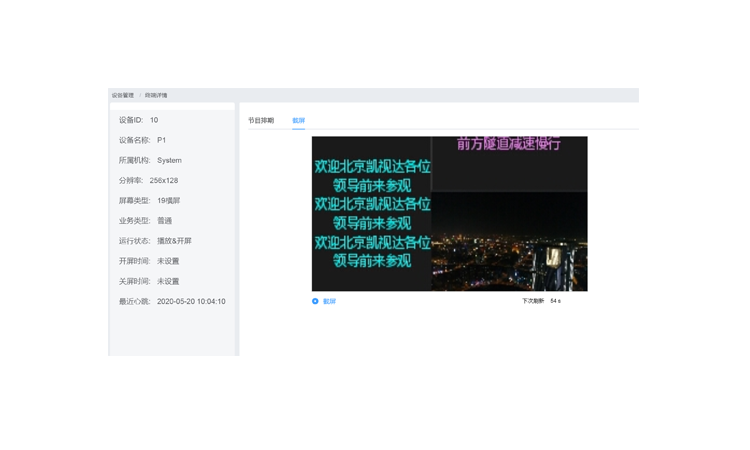750x450 pixels.
Task: Click the 分辨率 value 256x128
Action: pyautogui.click(x=164, y=181)
